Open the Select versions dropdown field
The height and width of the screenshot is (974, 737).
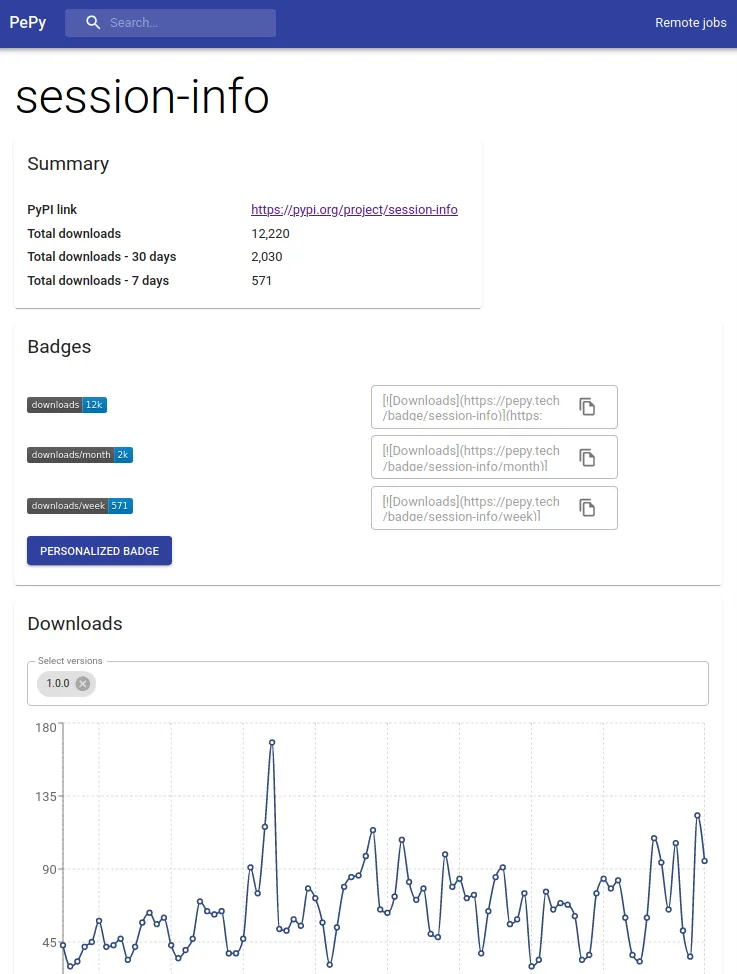click(400, 684)
